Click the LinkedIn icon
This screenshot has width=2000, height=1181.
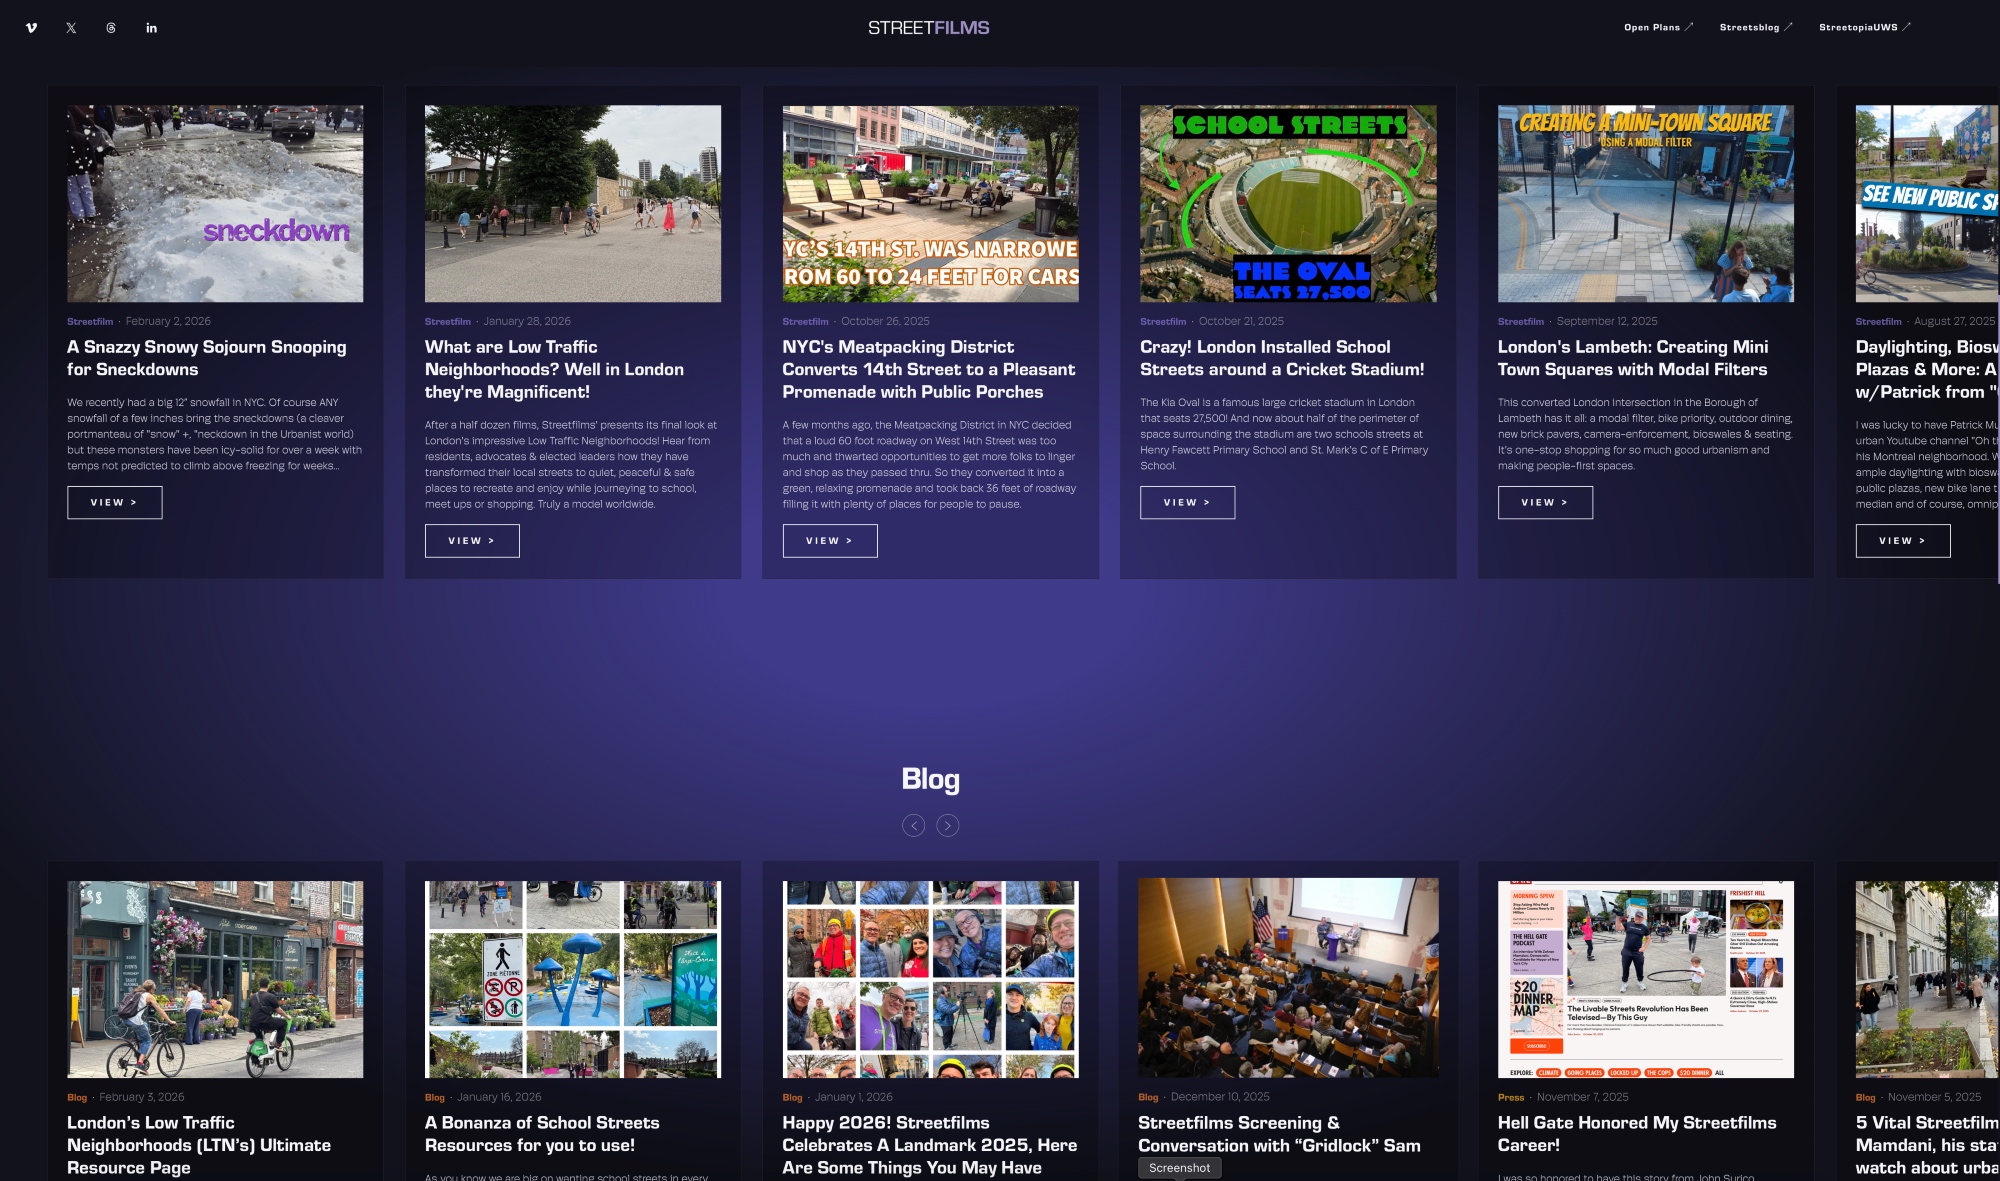pyautogui.click(x=151, y=28)
